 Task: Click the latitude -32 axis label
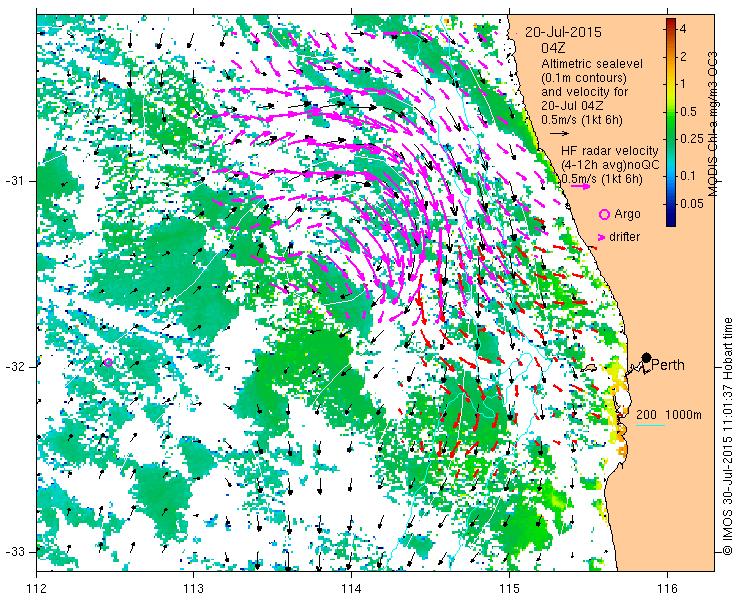(14, 367)
